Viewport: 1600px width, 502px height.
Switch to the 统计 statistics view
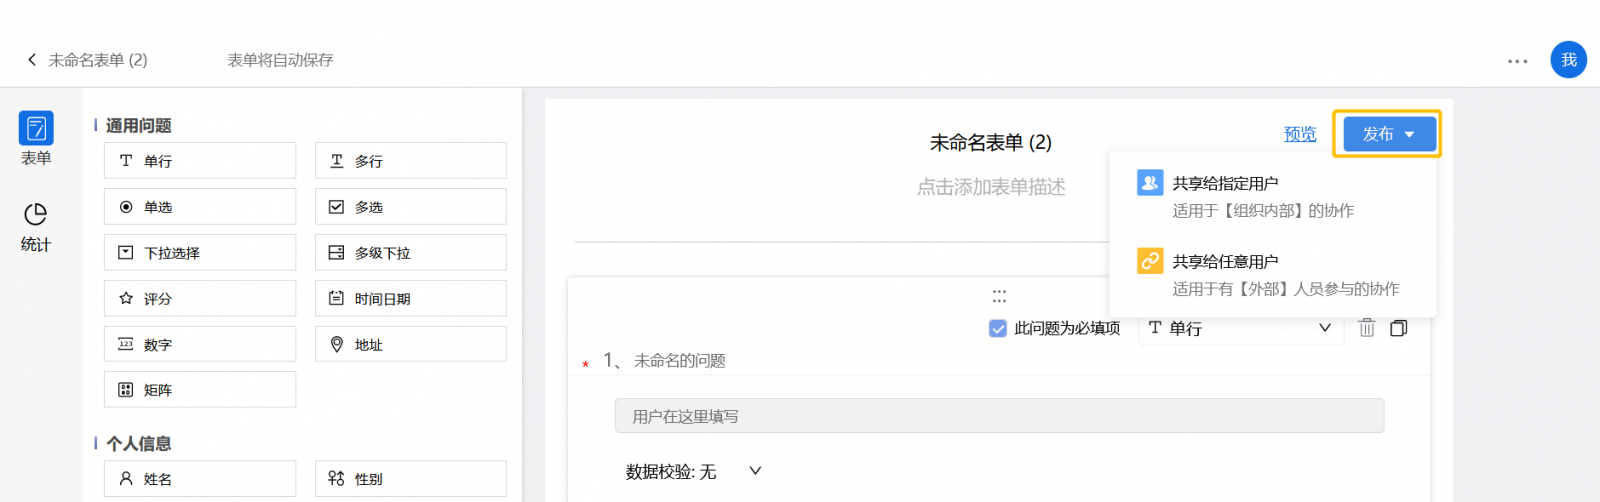[x=36, y=227]
